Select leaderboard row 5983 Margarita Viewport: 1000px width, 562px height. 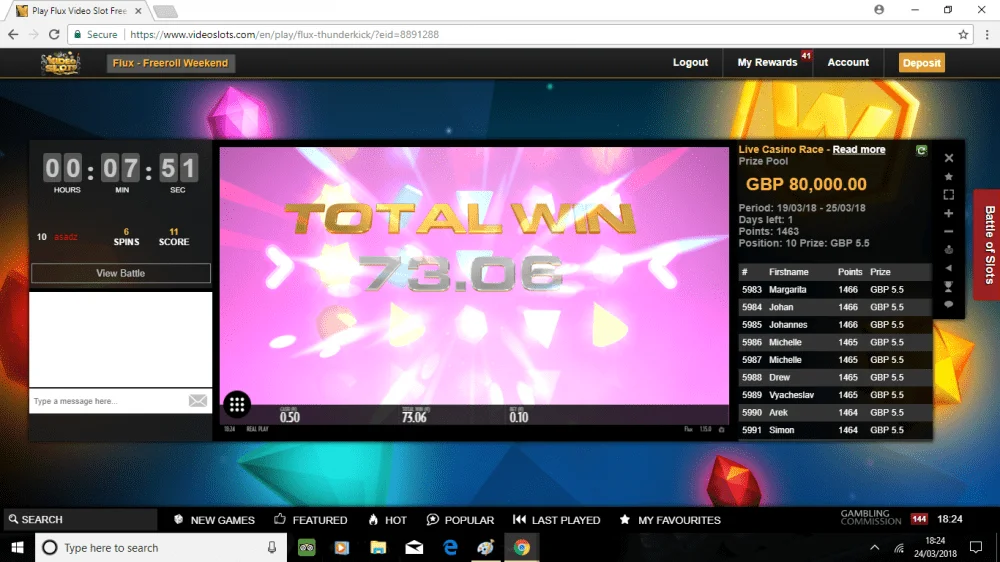click(x=835, y=290)
